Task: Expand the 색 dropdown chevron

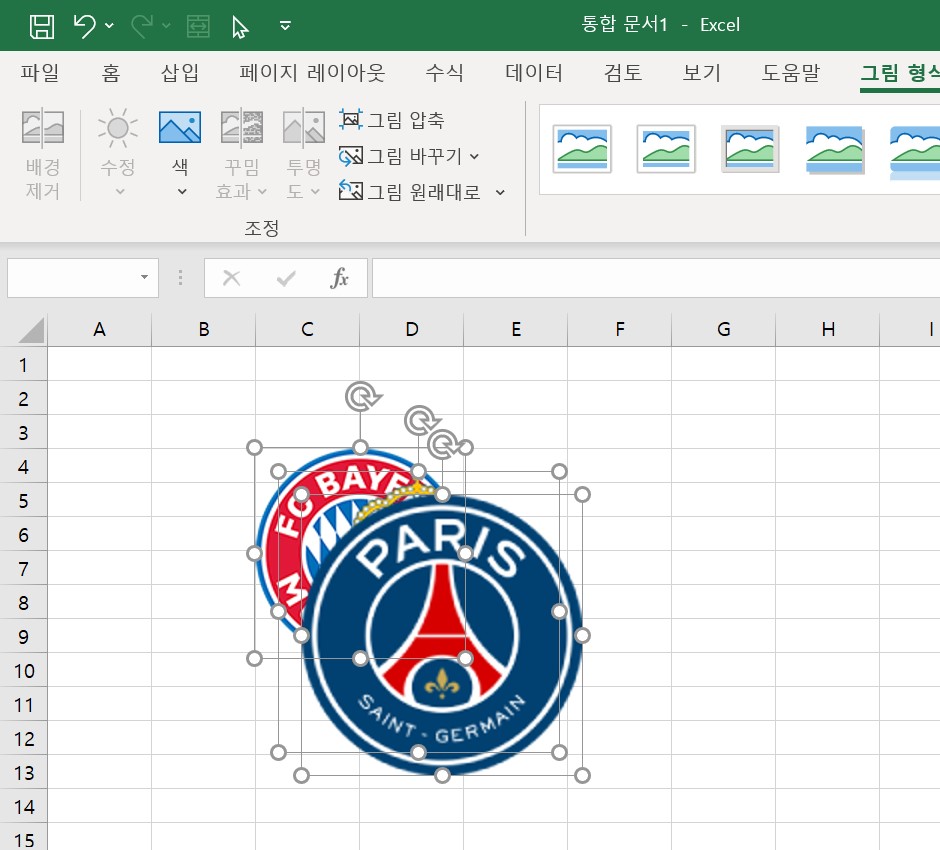Action: (182, 192)
